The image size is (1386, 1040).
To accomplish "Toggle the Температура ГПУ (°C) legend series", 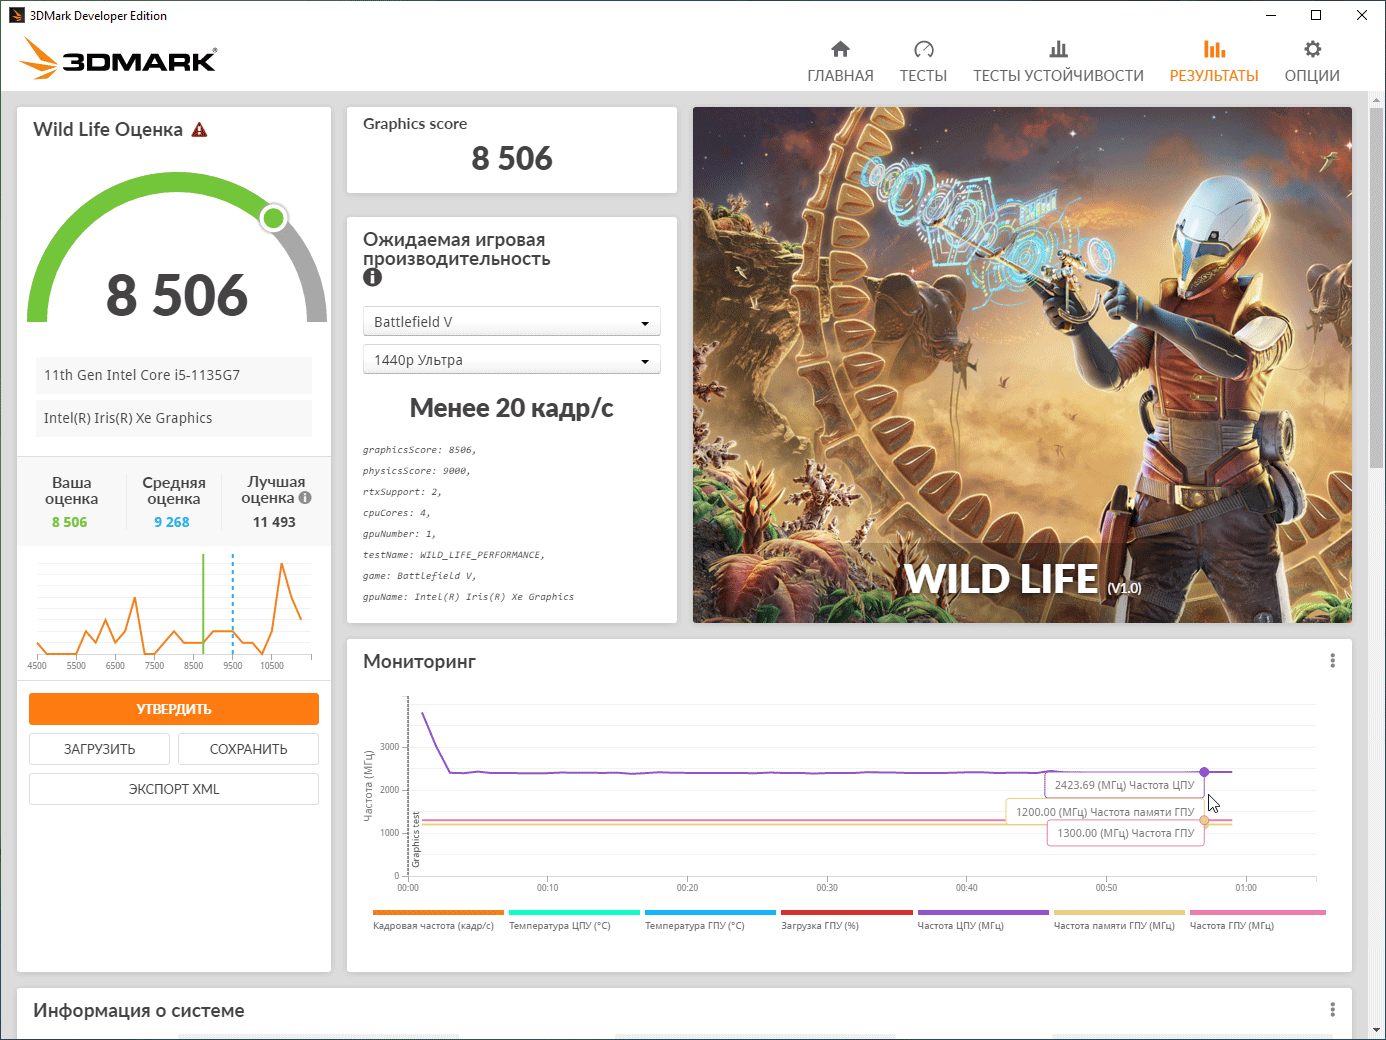I will point(710,920).
